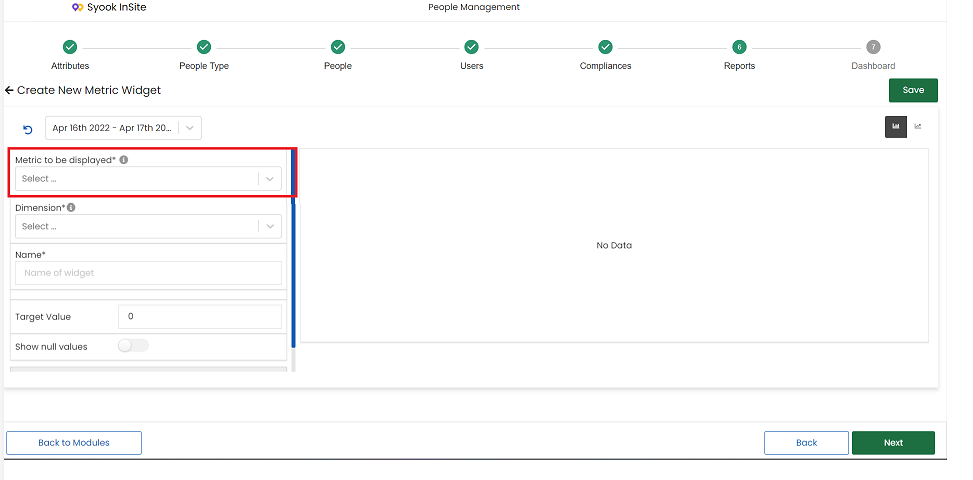The height and width of the screenshot is (480, 973).
Task: Click the Attributes step checkmark icon
Action: tap(70, 47)
